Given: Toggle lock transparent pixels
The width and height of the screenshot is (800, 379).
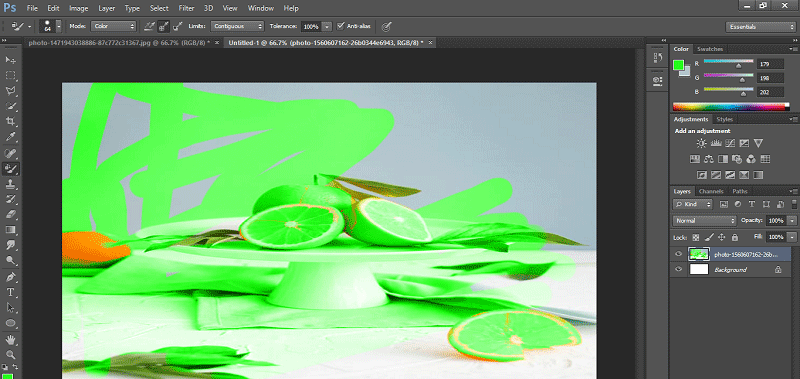Looking at the screenshot, I should coord(696,237).
